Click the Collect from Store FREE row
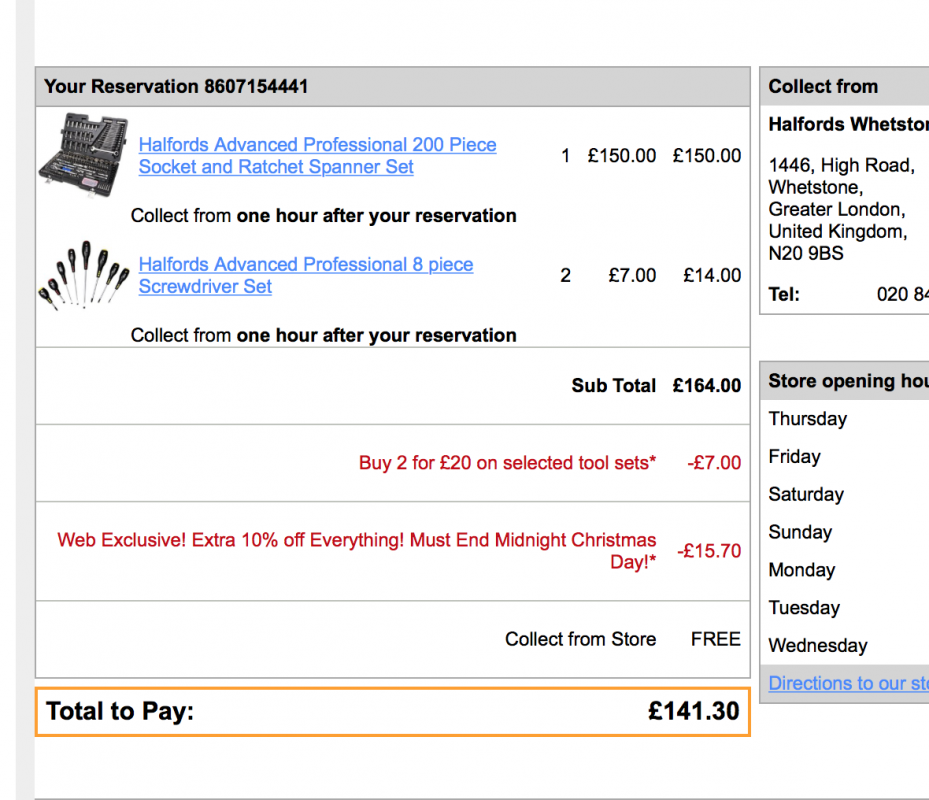The height and width of the screenshot is (800, 929). click(x=580, y=638)
